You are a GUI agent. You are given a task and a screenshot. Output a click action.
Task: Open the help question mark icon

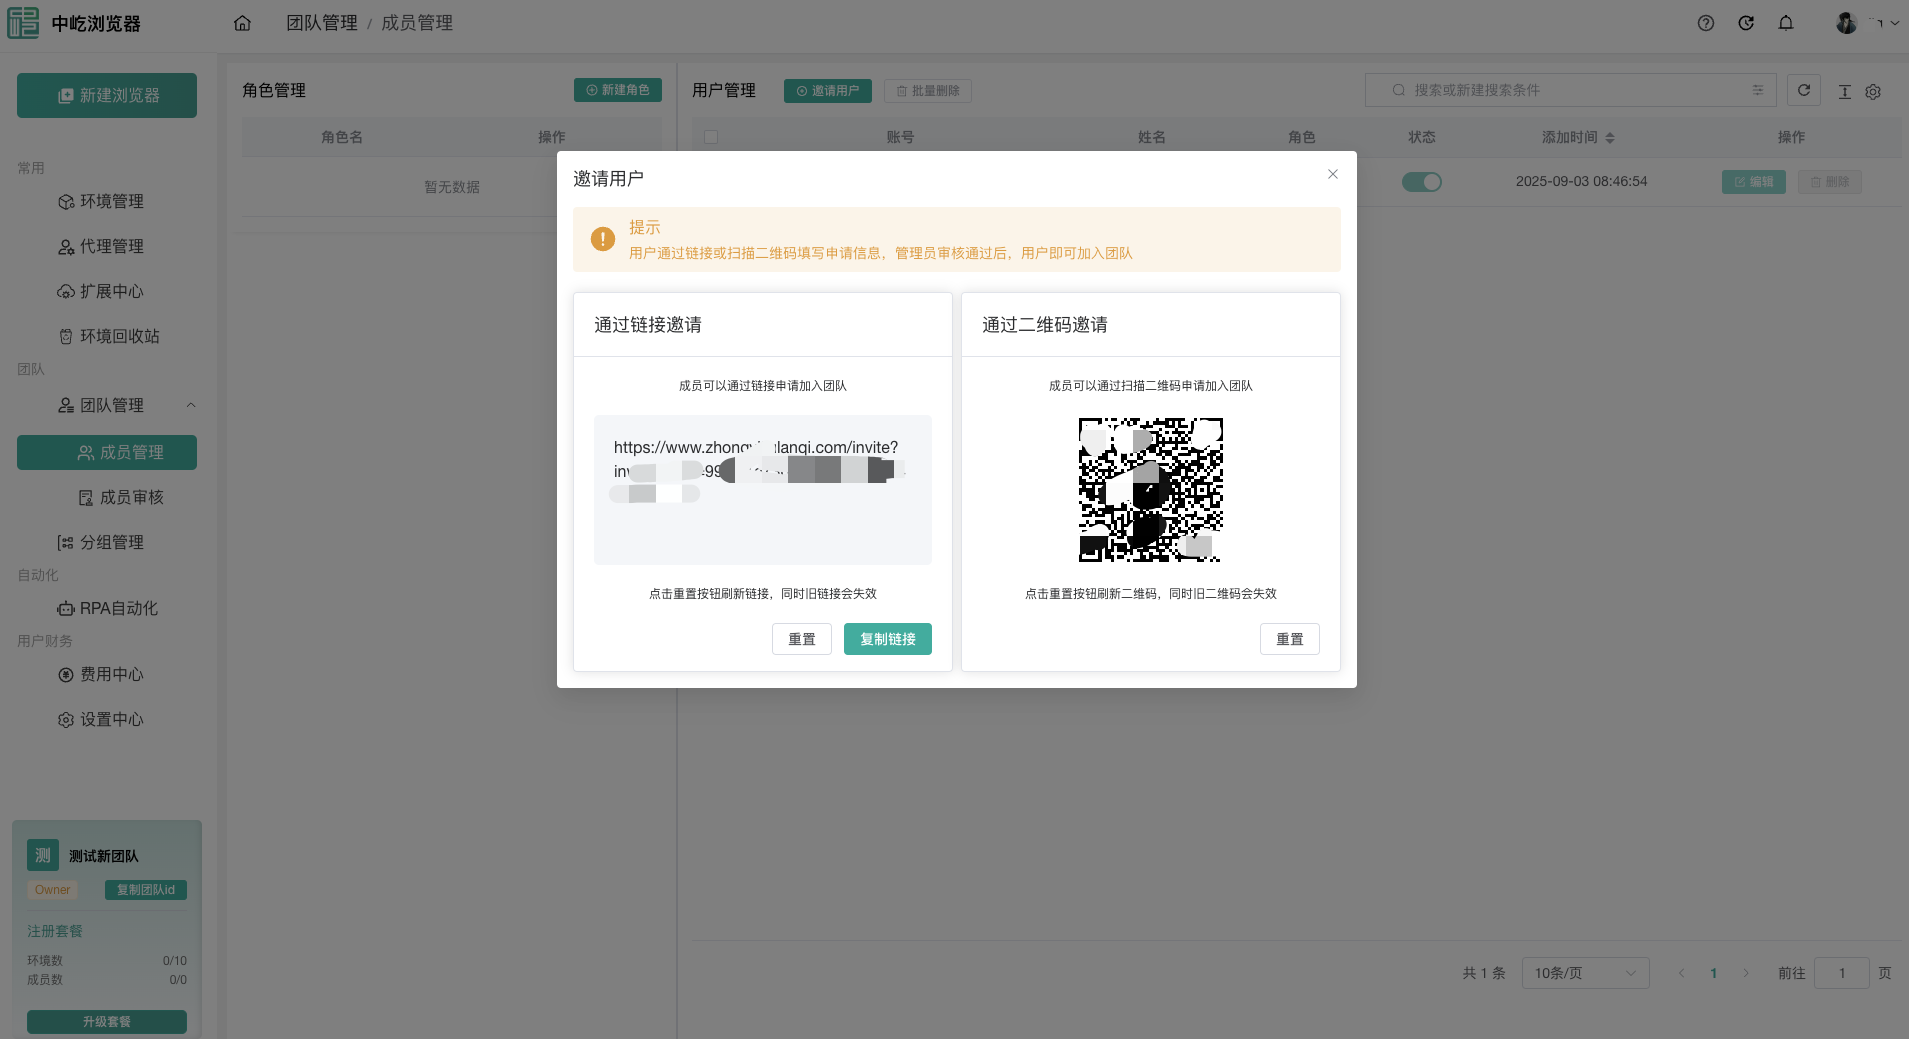pos(1706,23)
